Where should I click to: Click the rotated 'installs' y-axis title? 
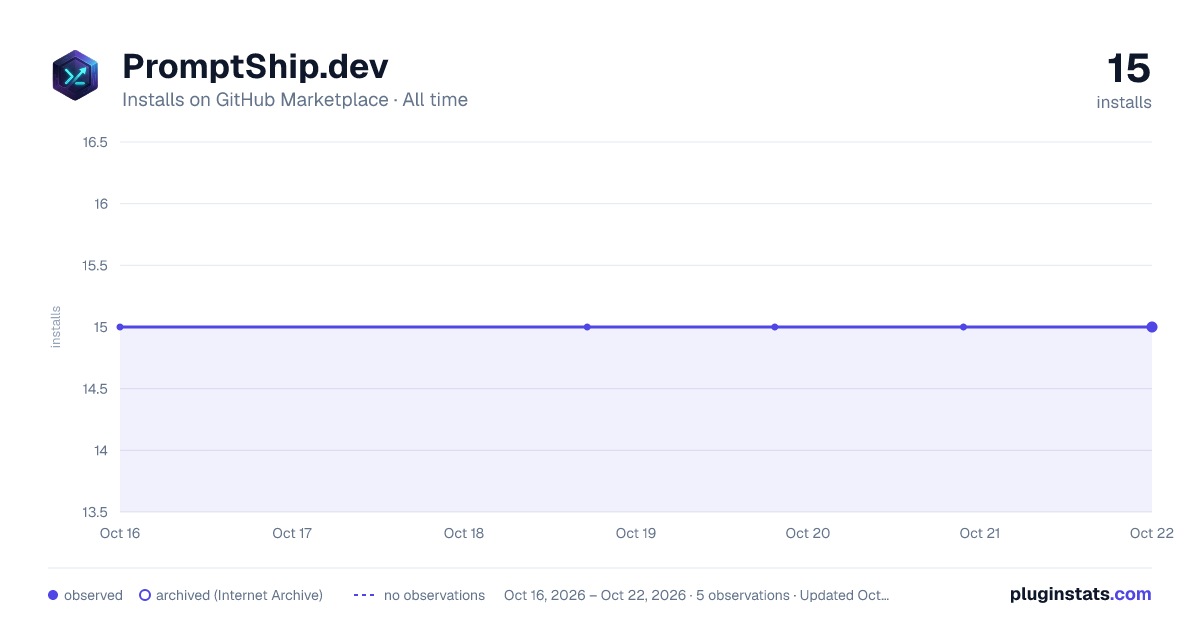[56, 327]
